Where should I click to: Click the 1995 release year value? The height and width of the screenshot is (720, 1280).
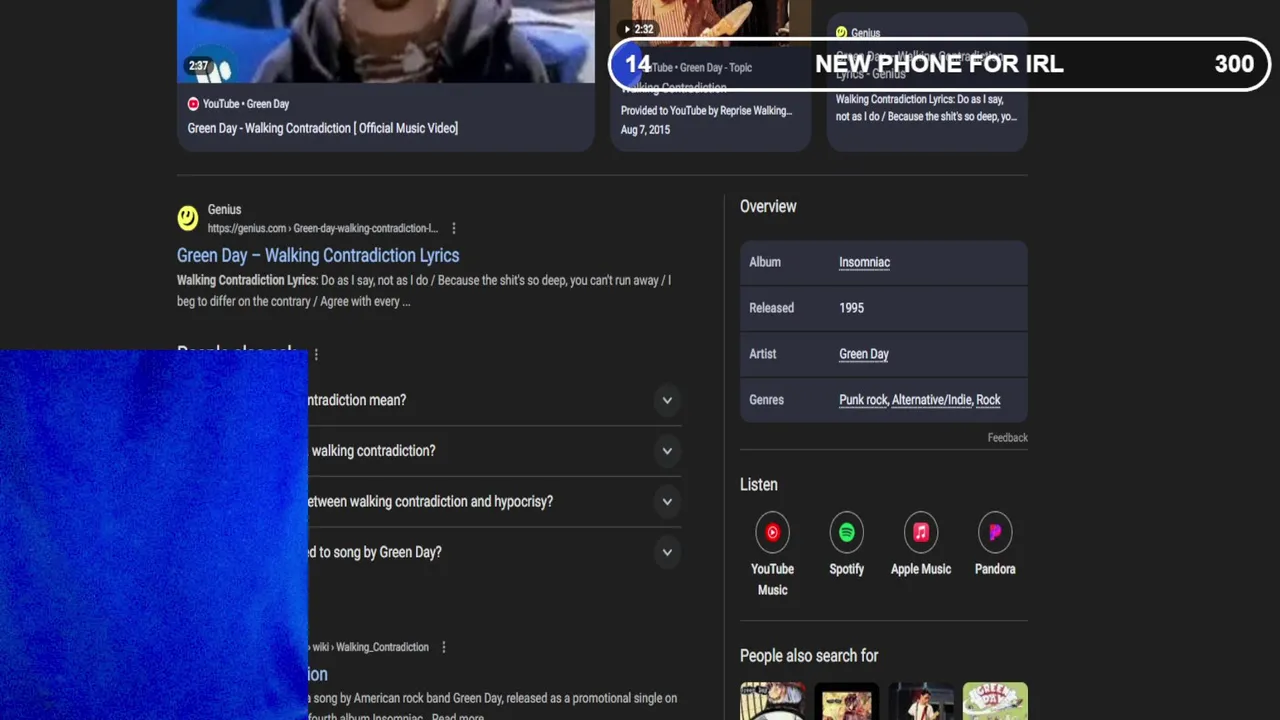tap(851, 308)
